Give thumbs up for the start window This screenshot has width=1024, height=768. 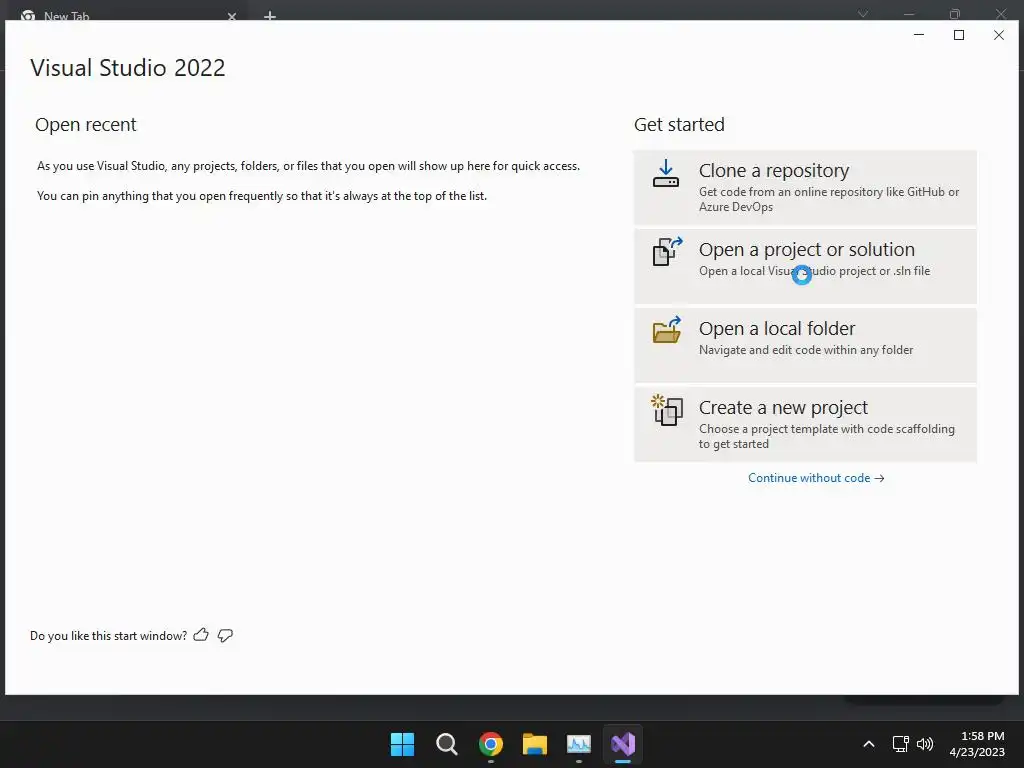[x=201, y=635]
